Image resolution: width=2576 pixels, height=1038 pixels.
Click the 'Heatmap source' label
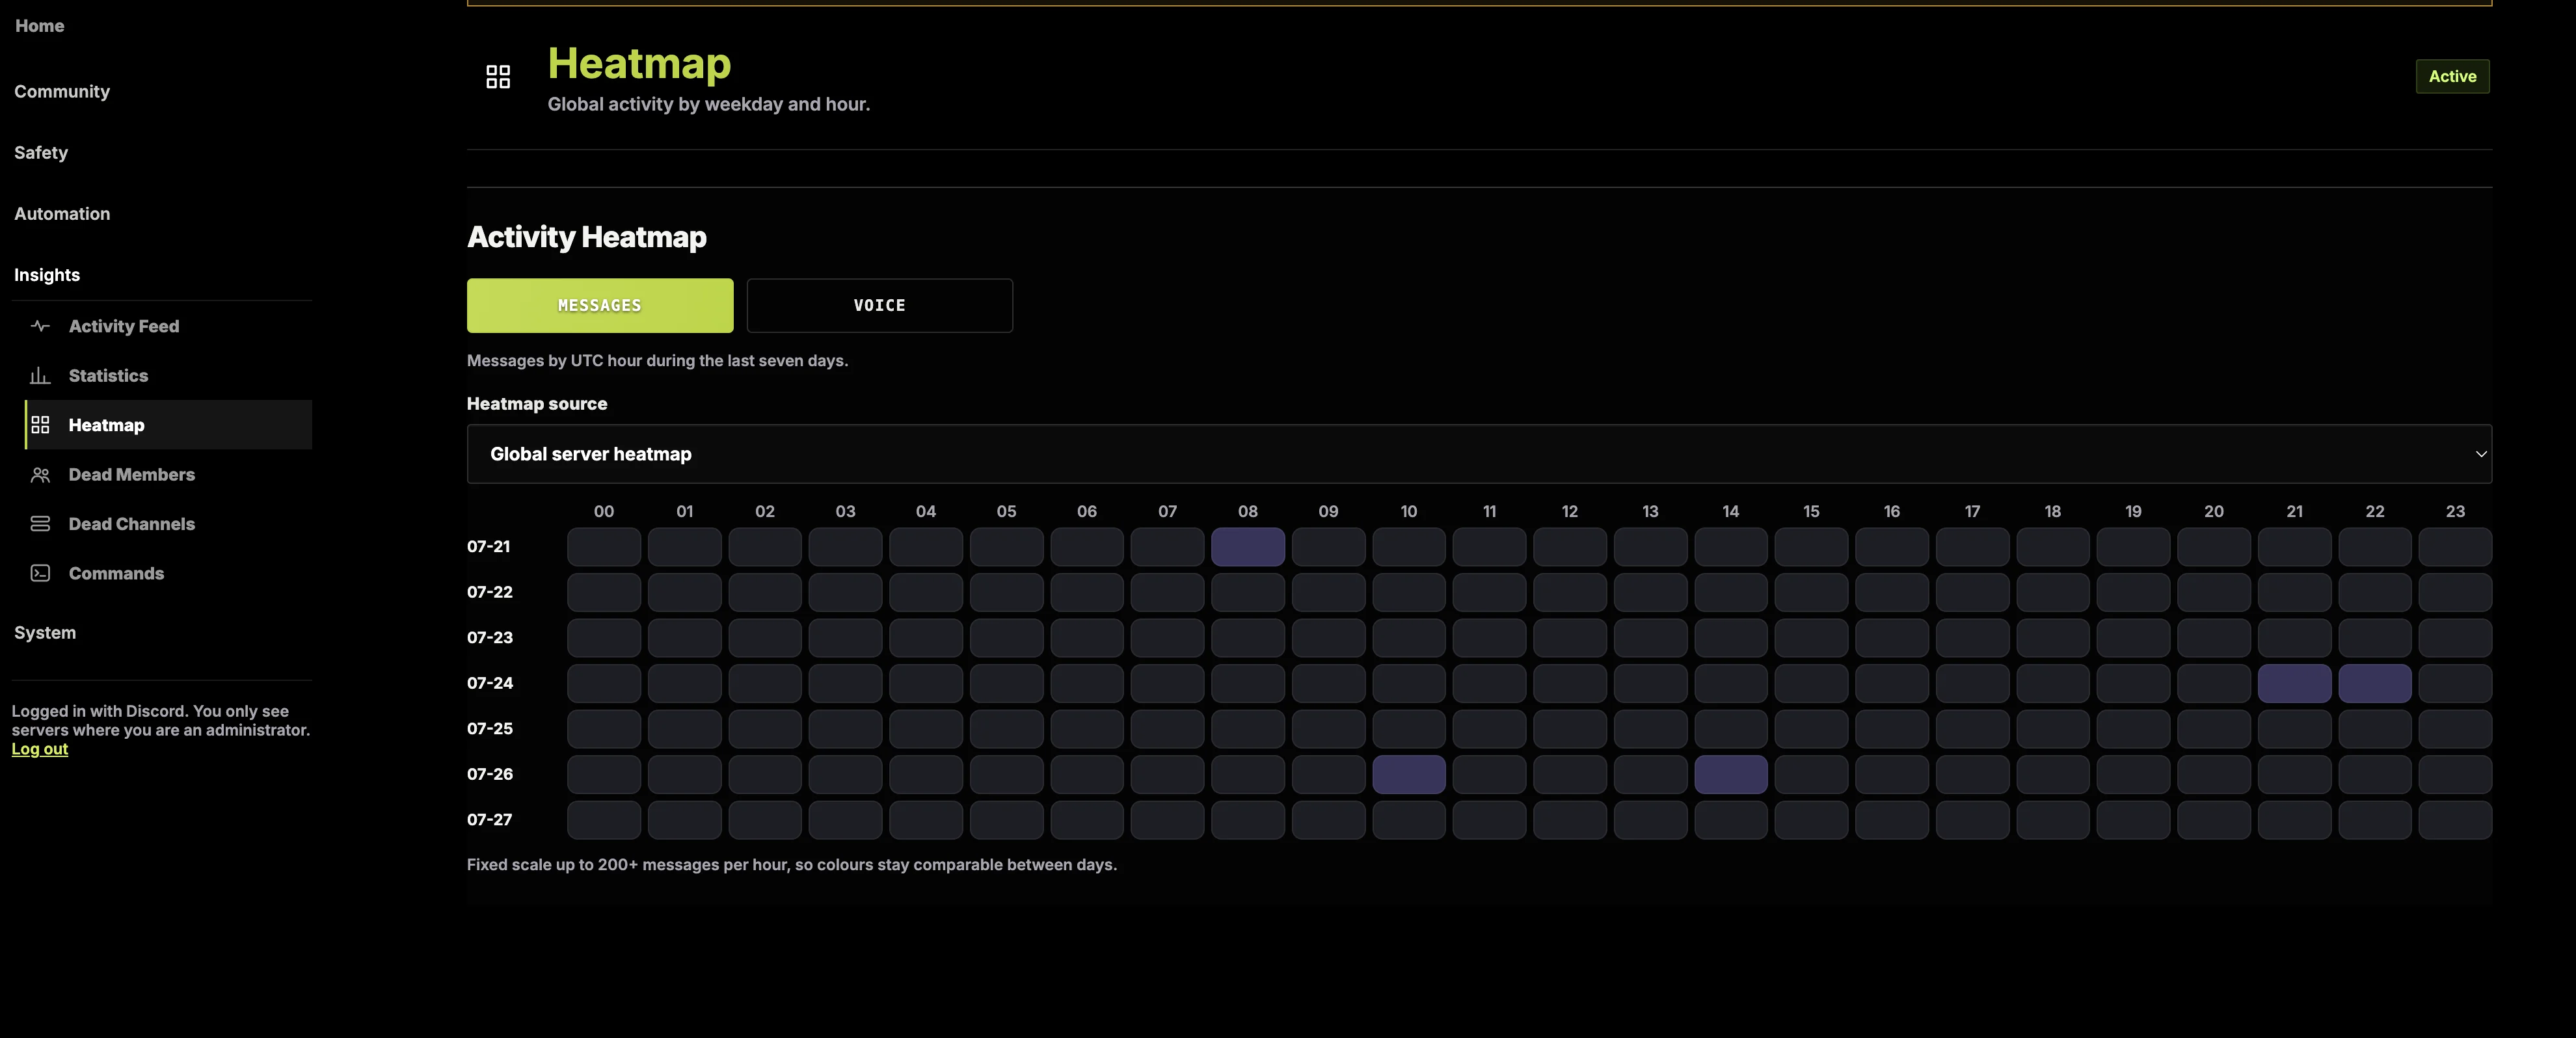coord(537,404)
